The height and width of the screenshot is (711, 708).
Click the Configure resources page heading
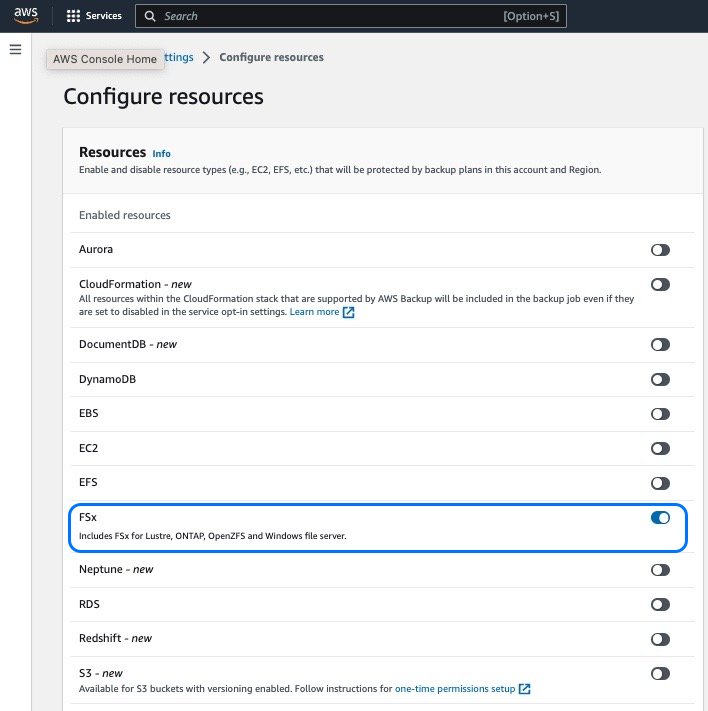point(163,97)
